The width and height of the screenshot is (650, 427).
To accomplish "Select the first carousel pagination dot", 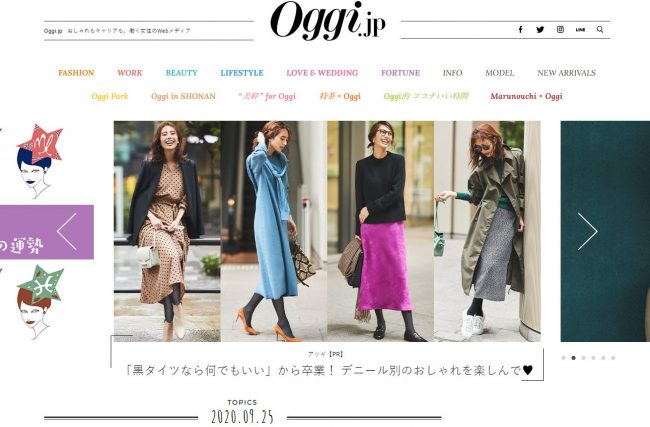I will click(563, 358).
